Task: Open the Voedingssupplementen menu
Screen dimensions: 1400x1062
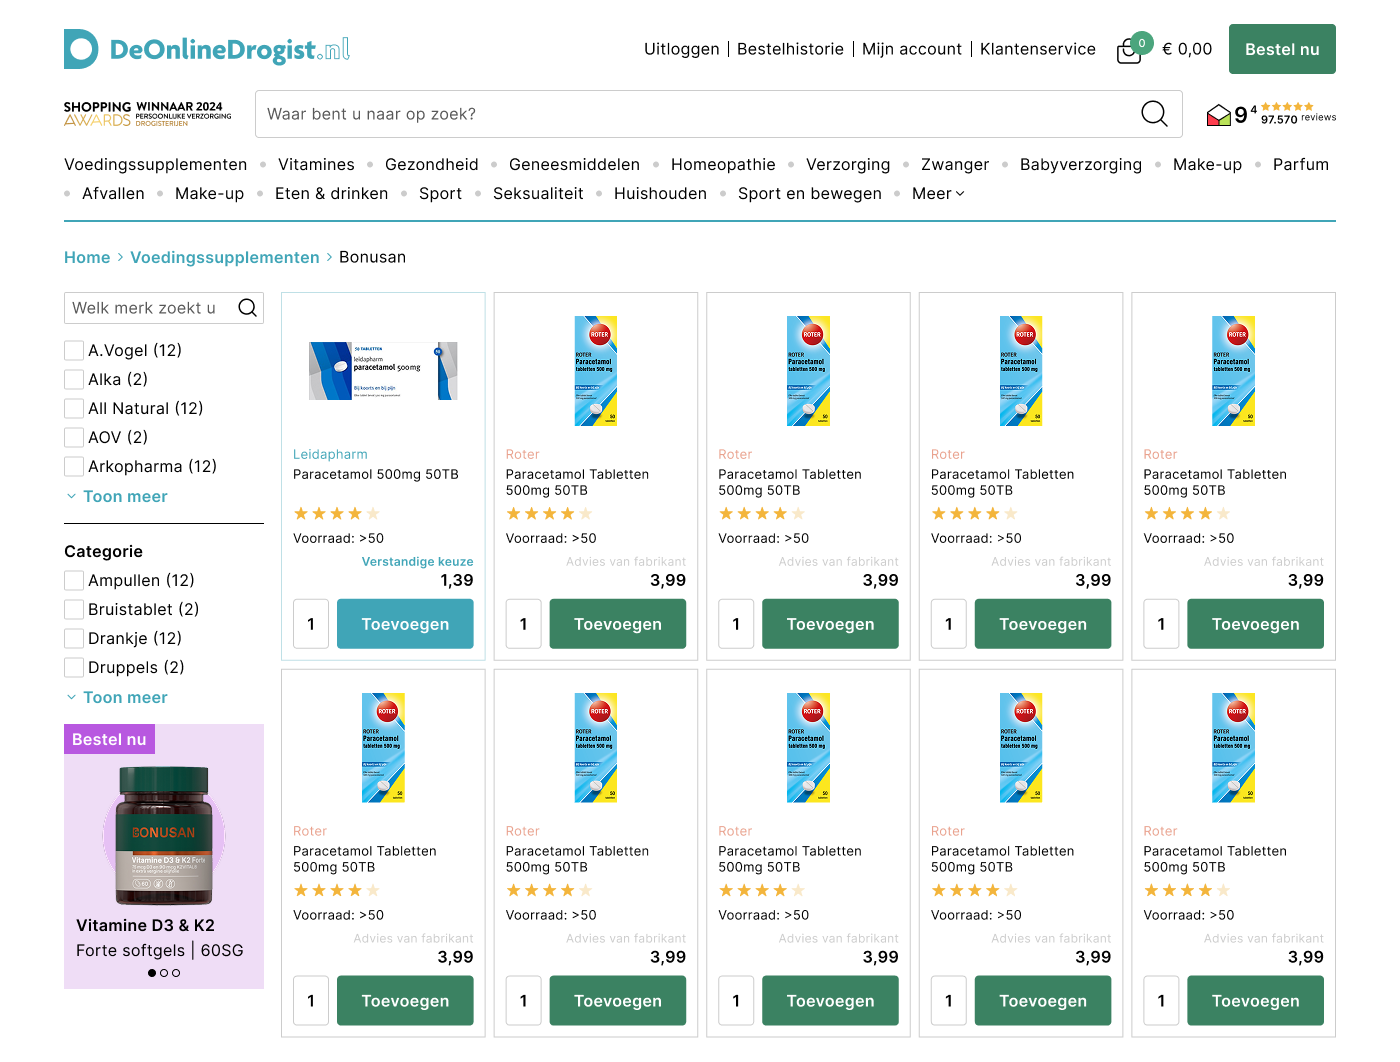Action: point(156,164)
